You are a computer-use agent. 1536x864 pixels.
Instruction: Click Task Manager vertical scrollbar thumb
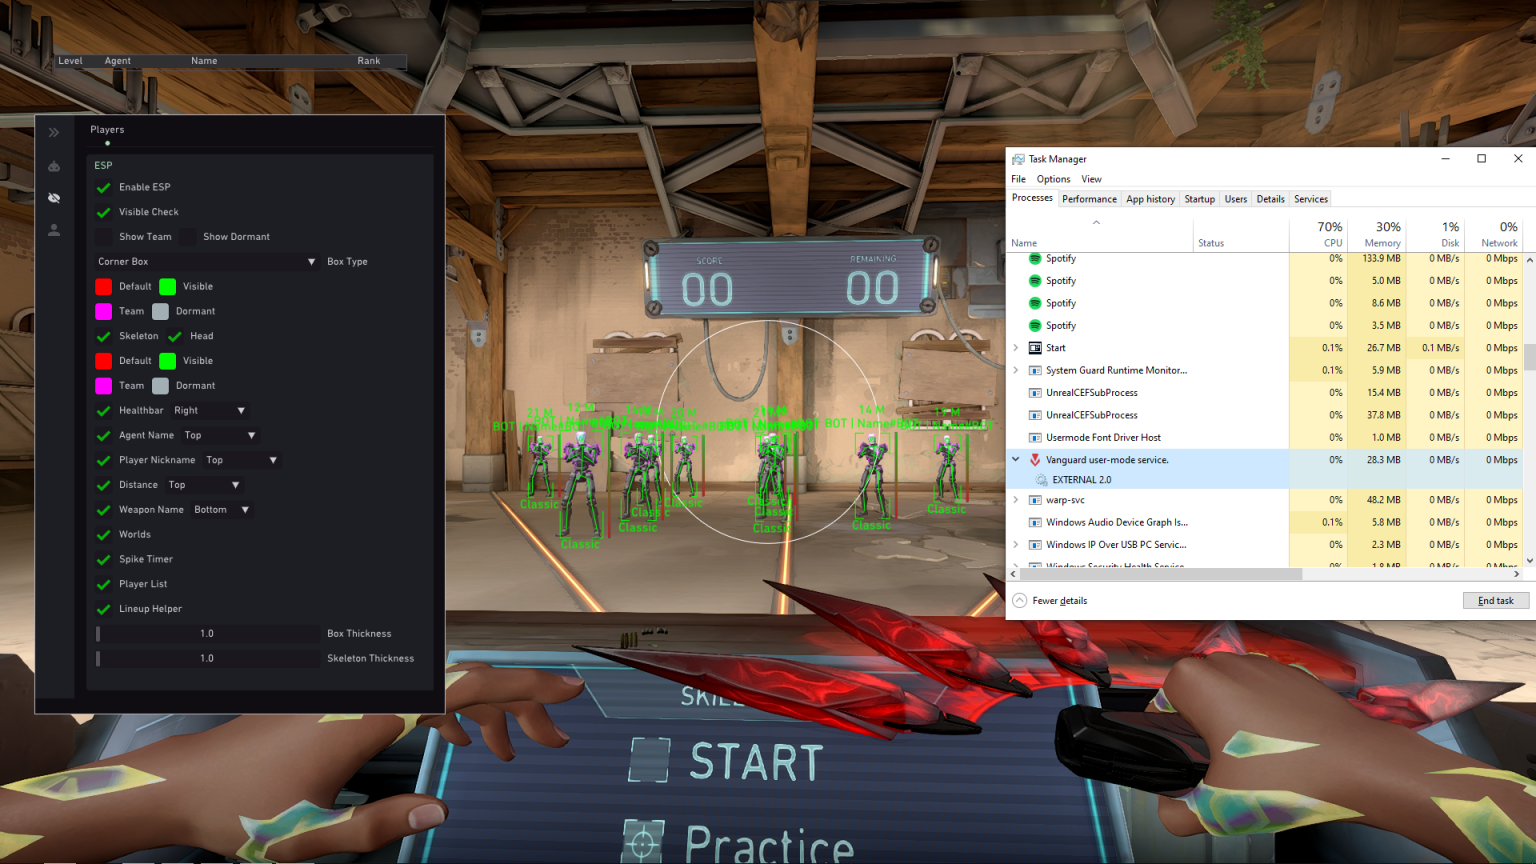[x=1529, y=357]
